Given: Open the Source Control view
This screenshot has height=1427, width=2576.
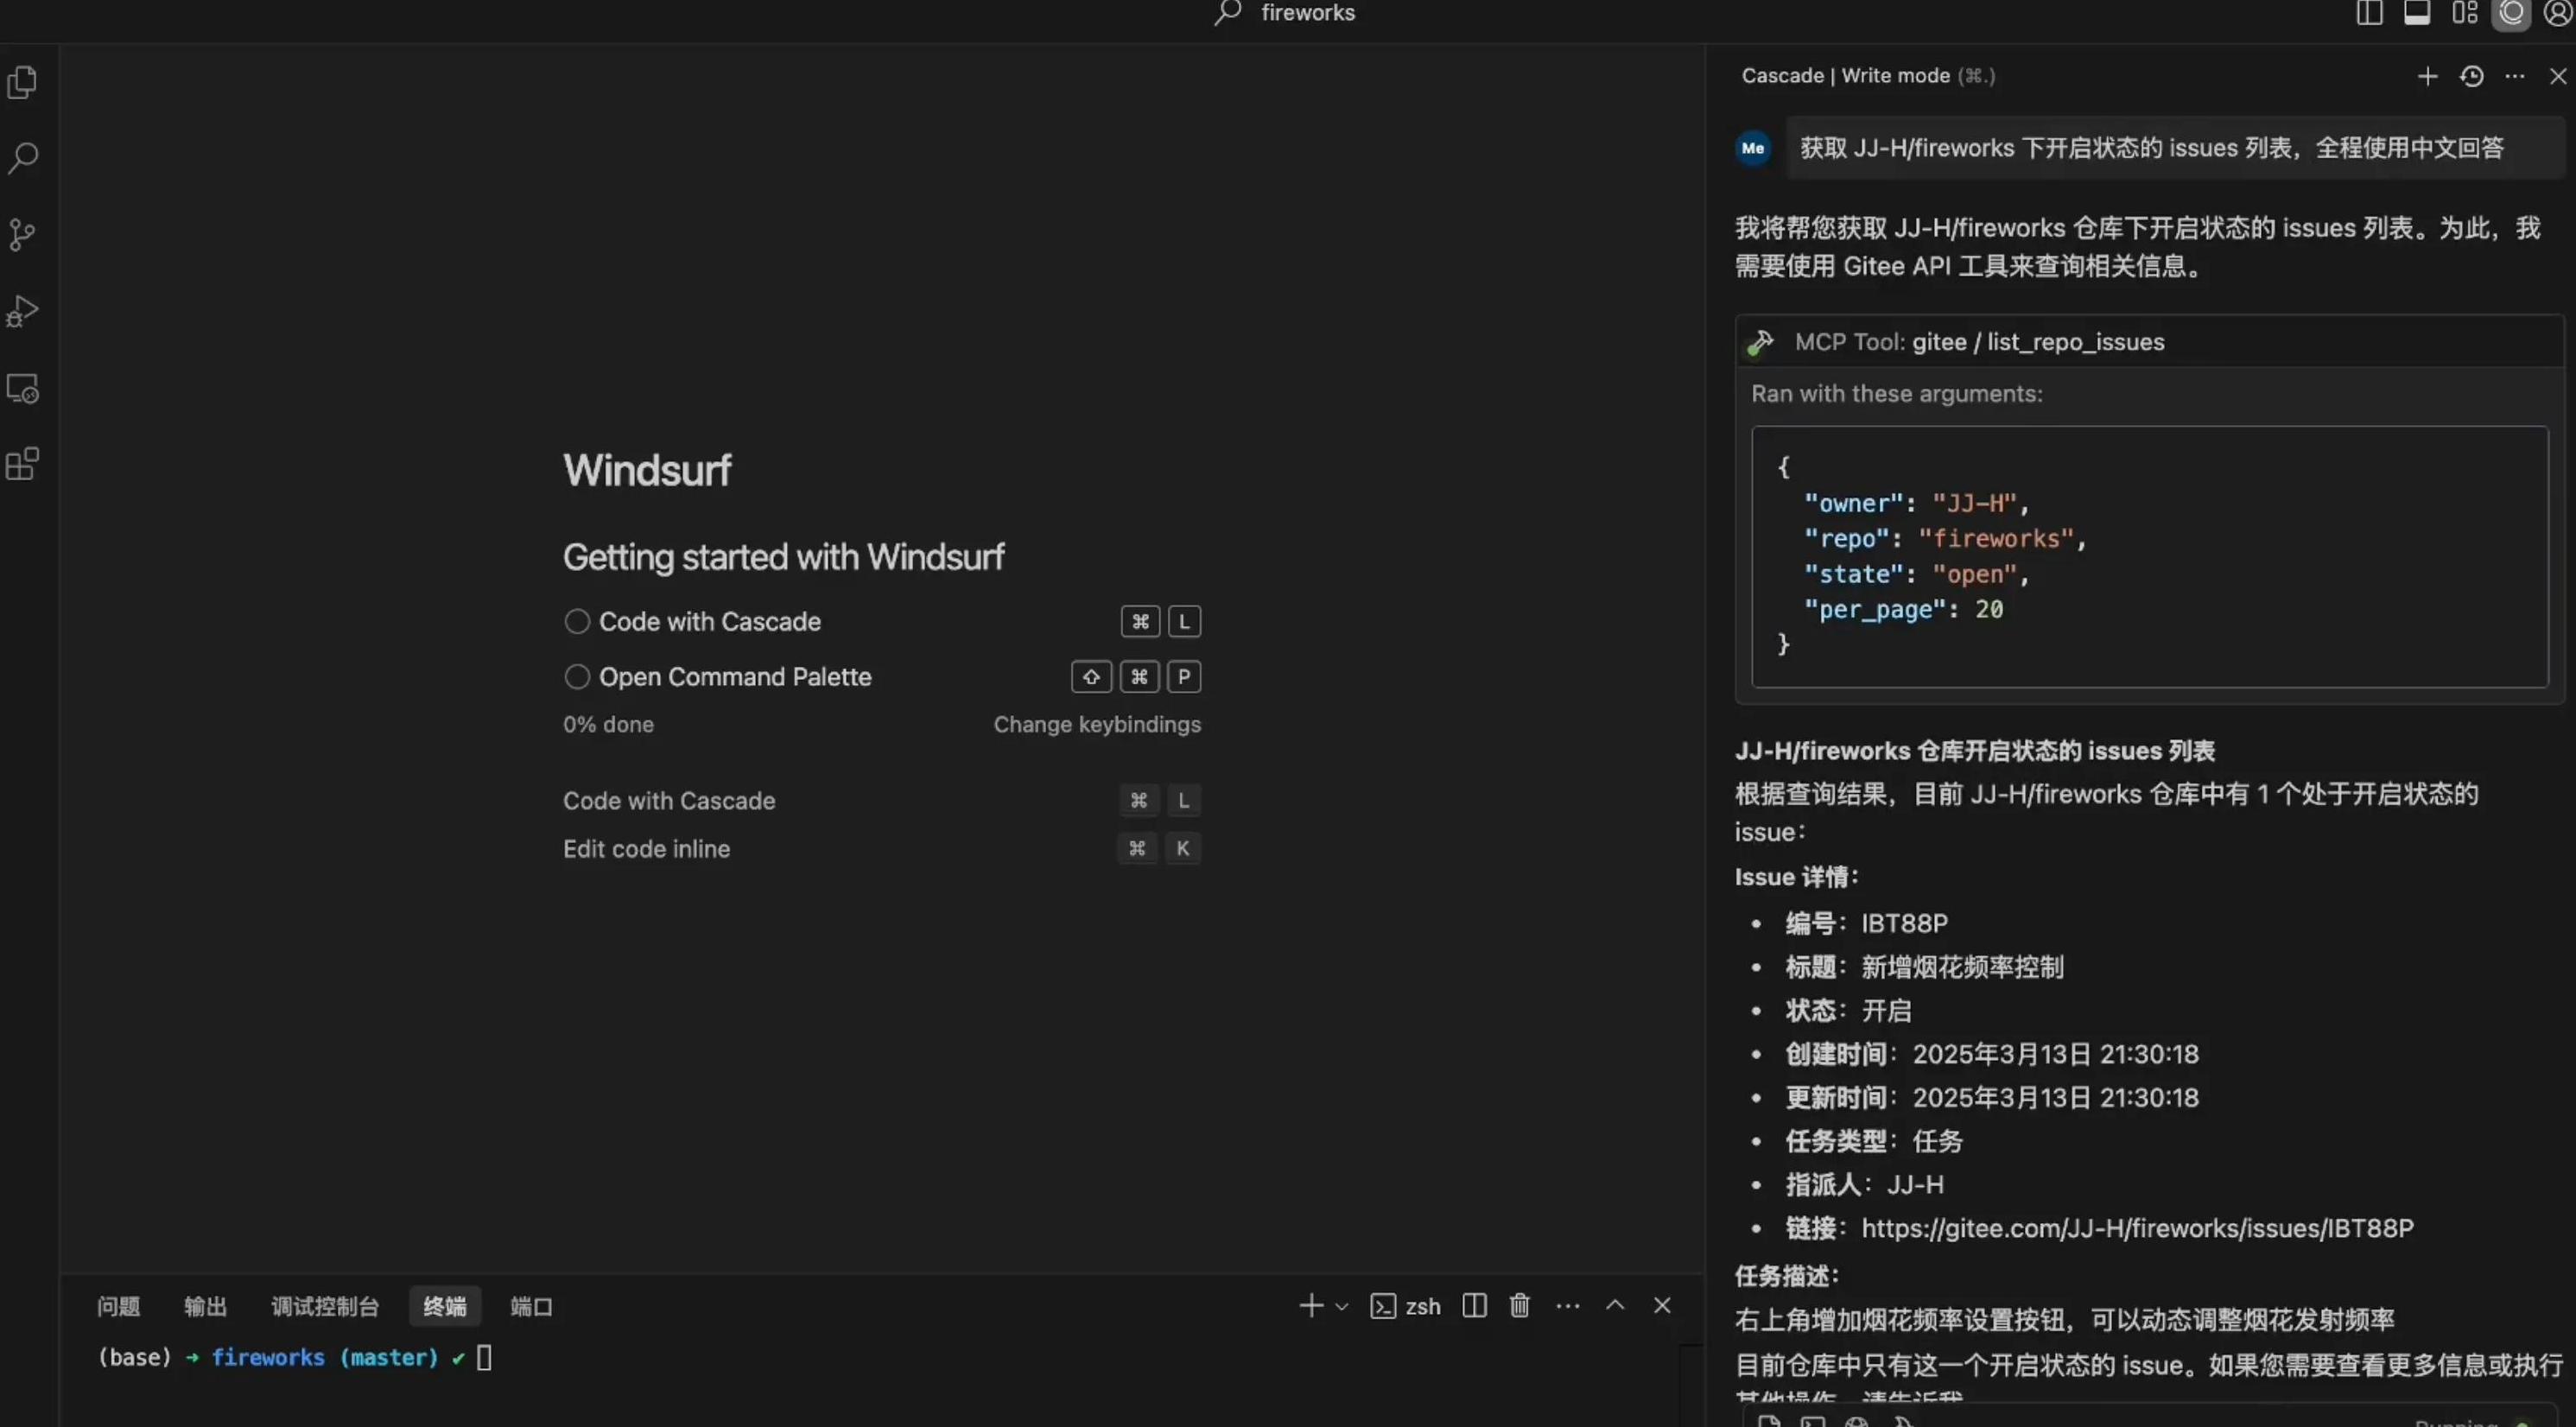Looking at the screenshot, I should coord(22,235).
